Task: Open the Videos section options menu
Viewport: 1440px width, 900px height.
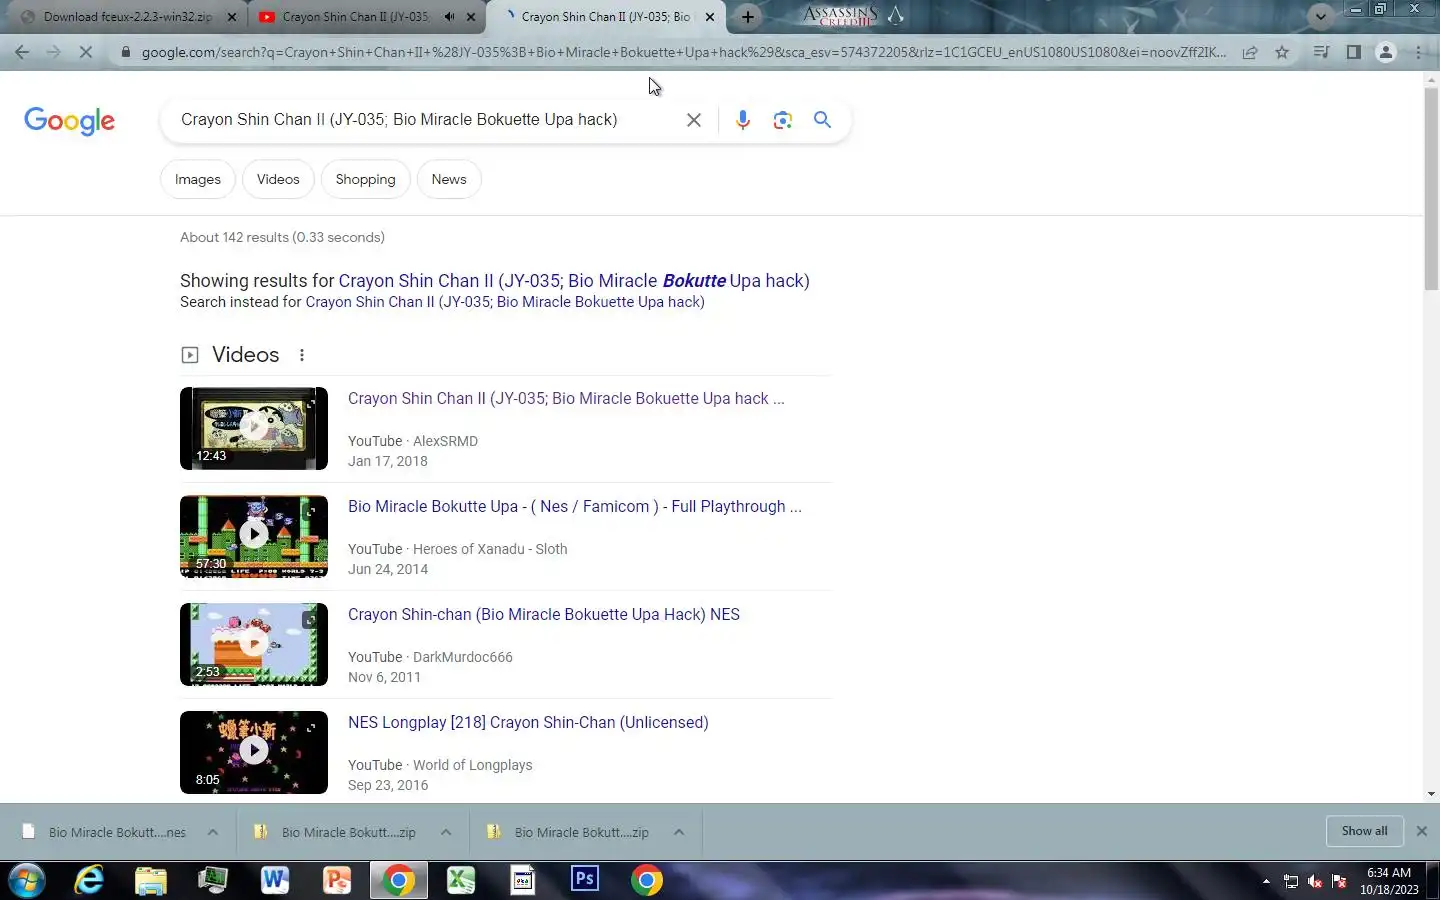Action: coord(301,355)
